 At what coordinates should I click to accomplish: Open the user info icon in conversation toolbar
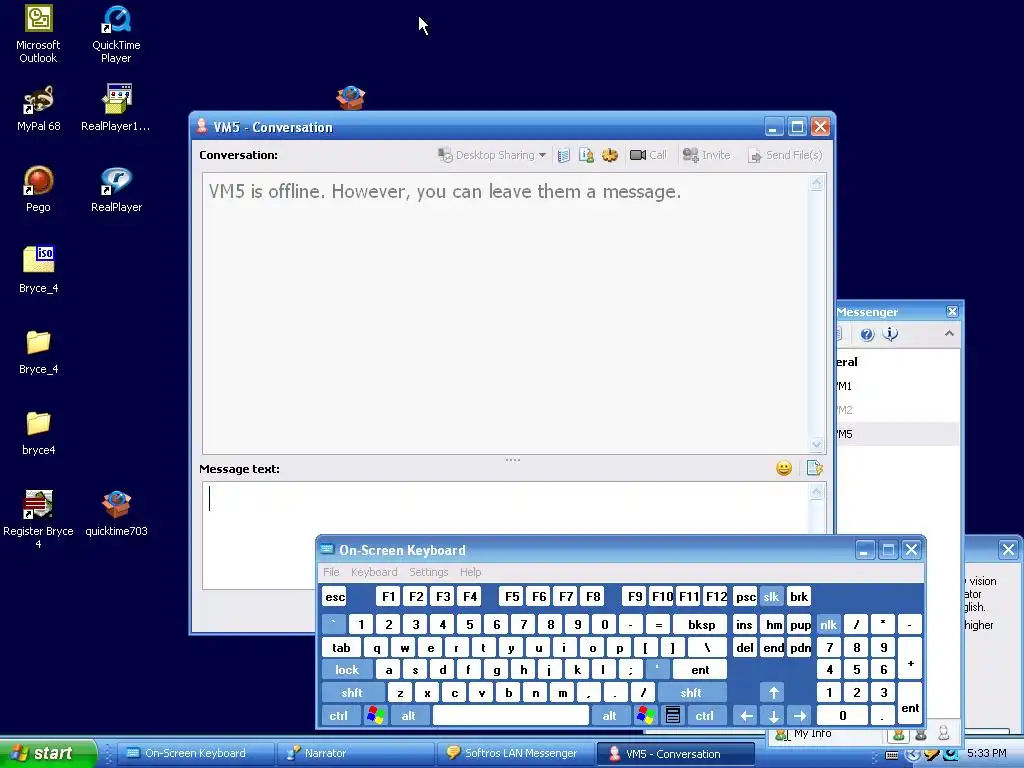(586, 155)
